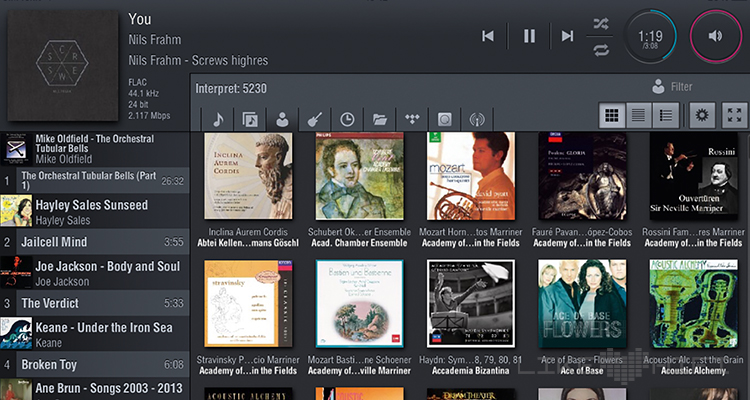750x400 pixels.
Task: Open the Ace of Base Flowers cover
Action: coord(582,304)
